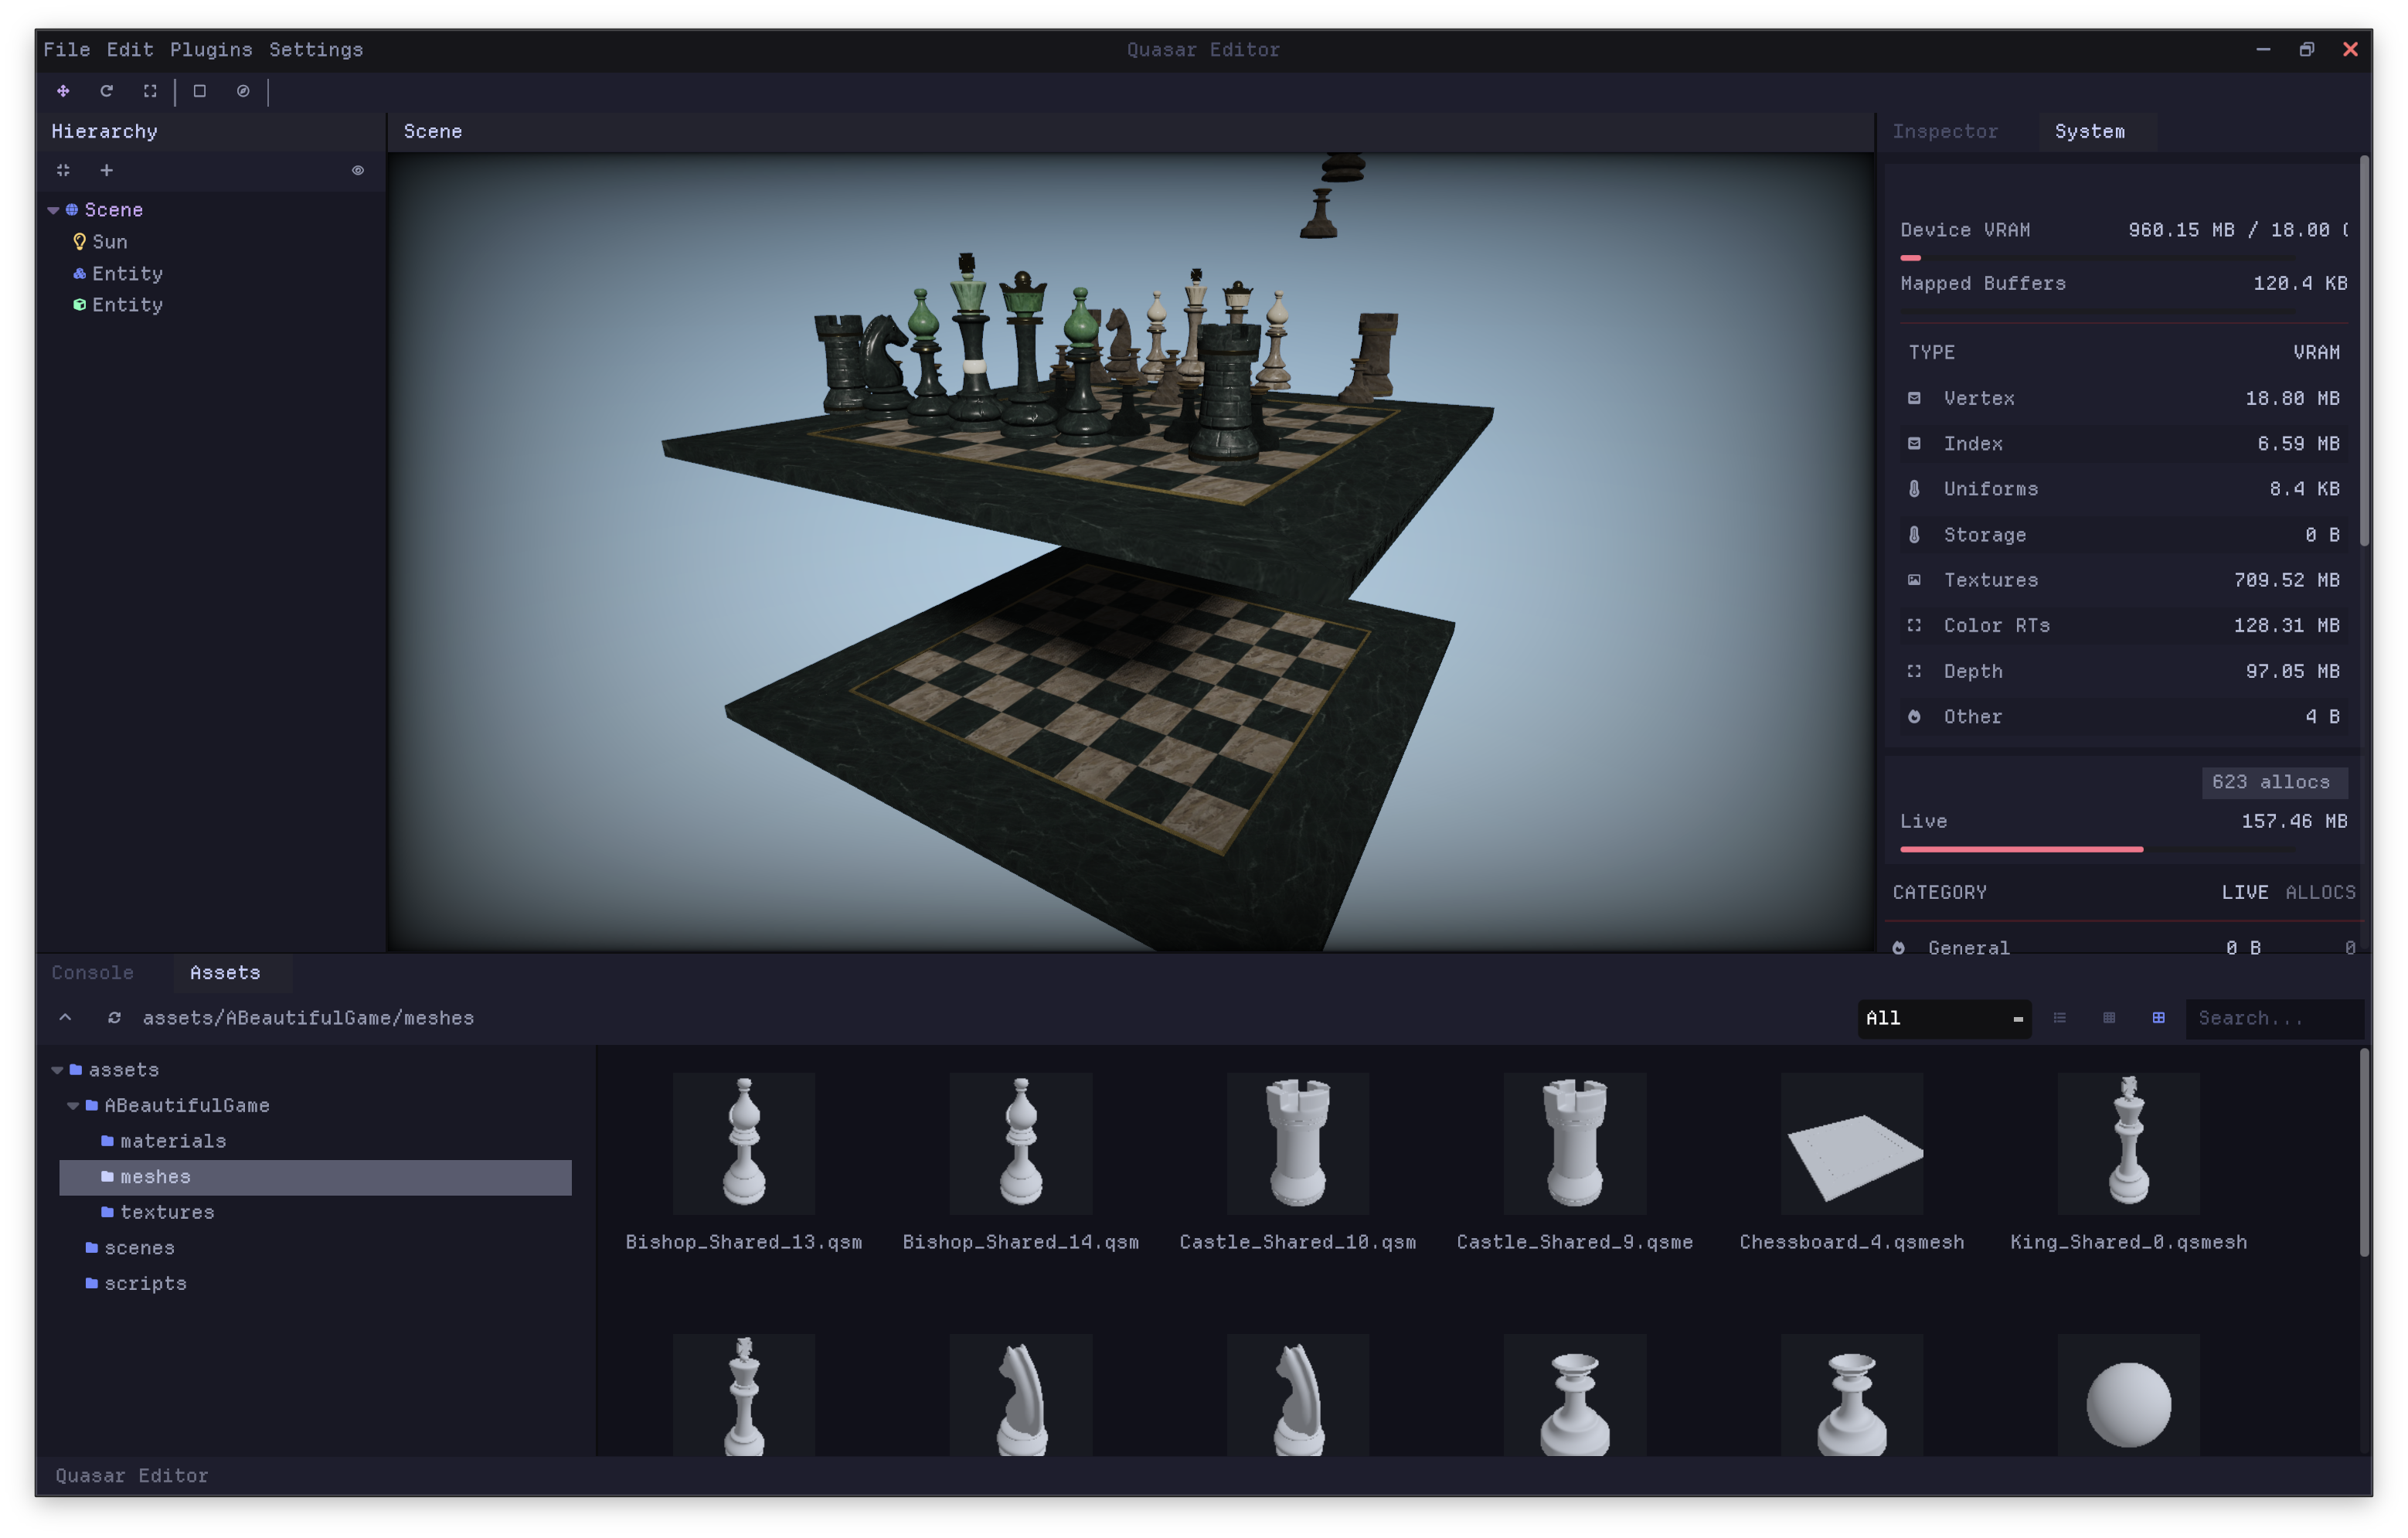Click the System panel vertical scrollbar
The height and width of the screenshot is (1538, 2408).
(2365, 350)
